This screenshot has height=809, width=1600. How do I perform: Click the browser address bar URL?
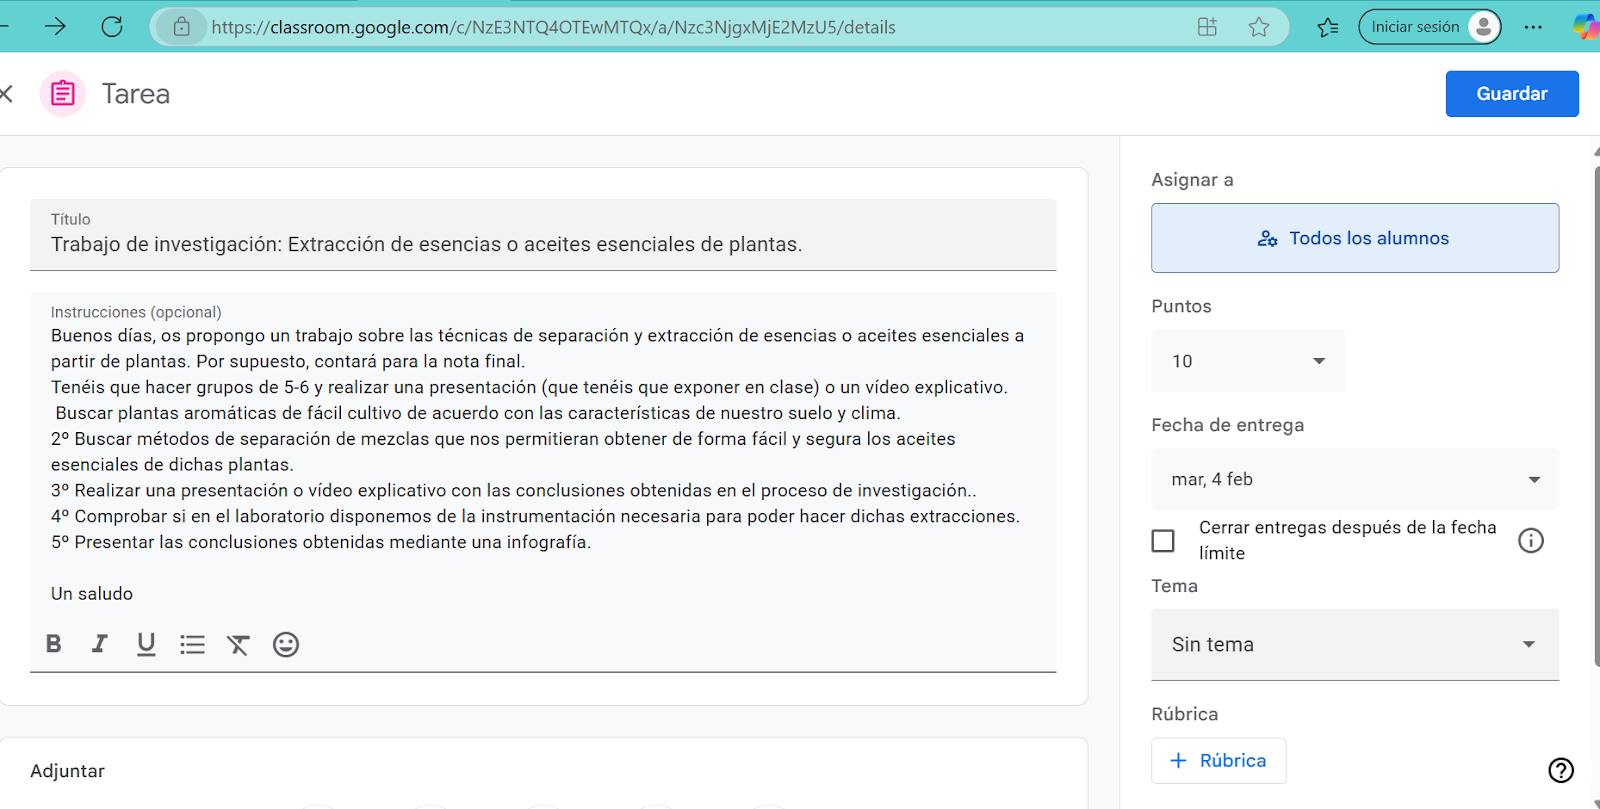pos(553,27)
